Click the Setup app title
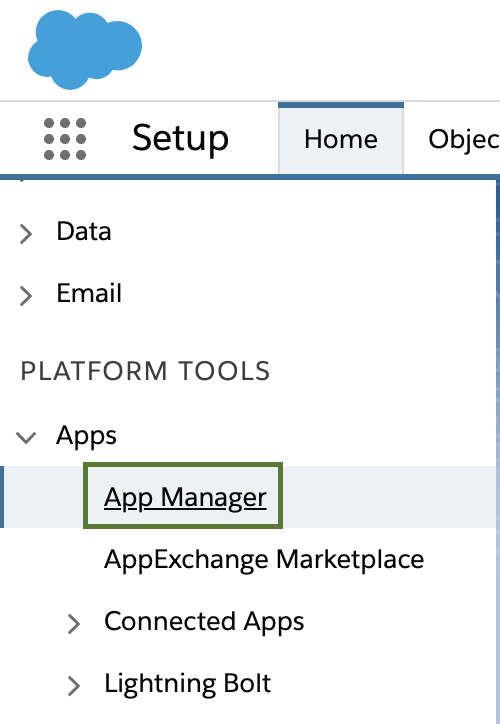500x724 pixels. pyautogui.click(x=181, y=138)
